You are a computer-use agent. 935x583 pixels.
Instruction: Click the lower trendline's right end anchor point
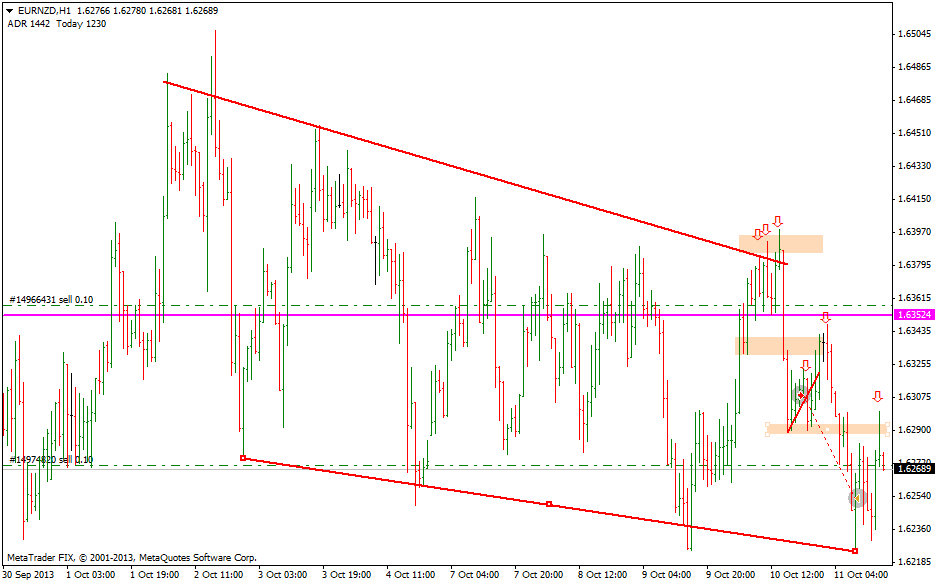tap(855, 551)
